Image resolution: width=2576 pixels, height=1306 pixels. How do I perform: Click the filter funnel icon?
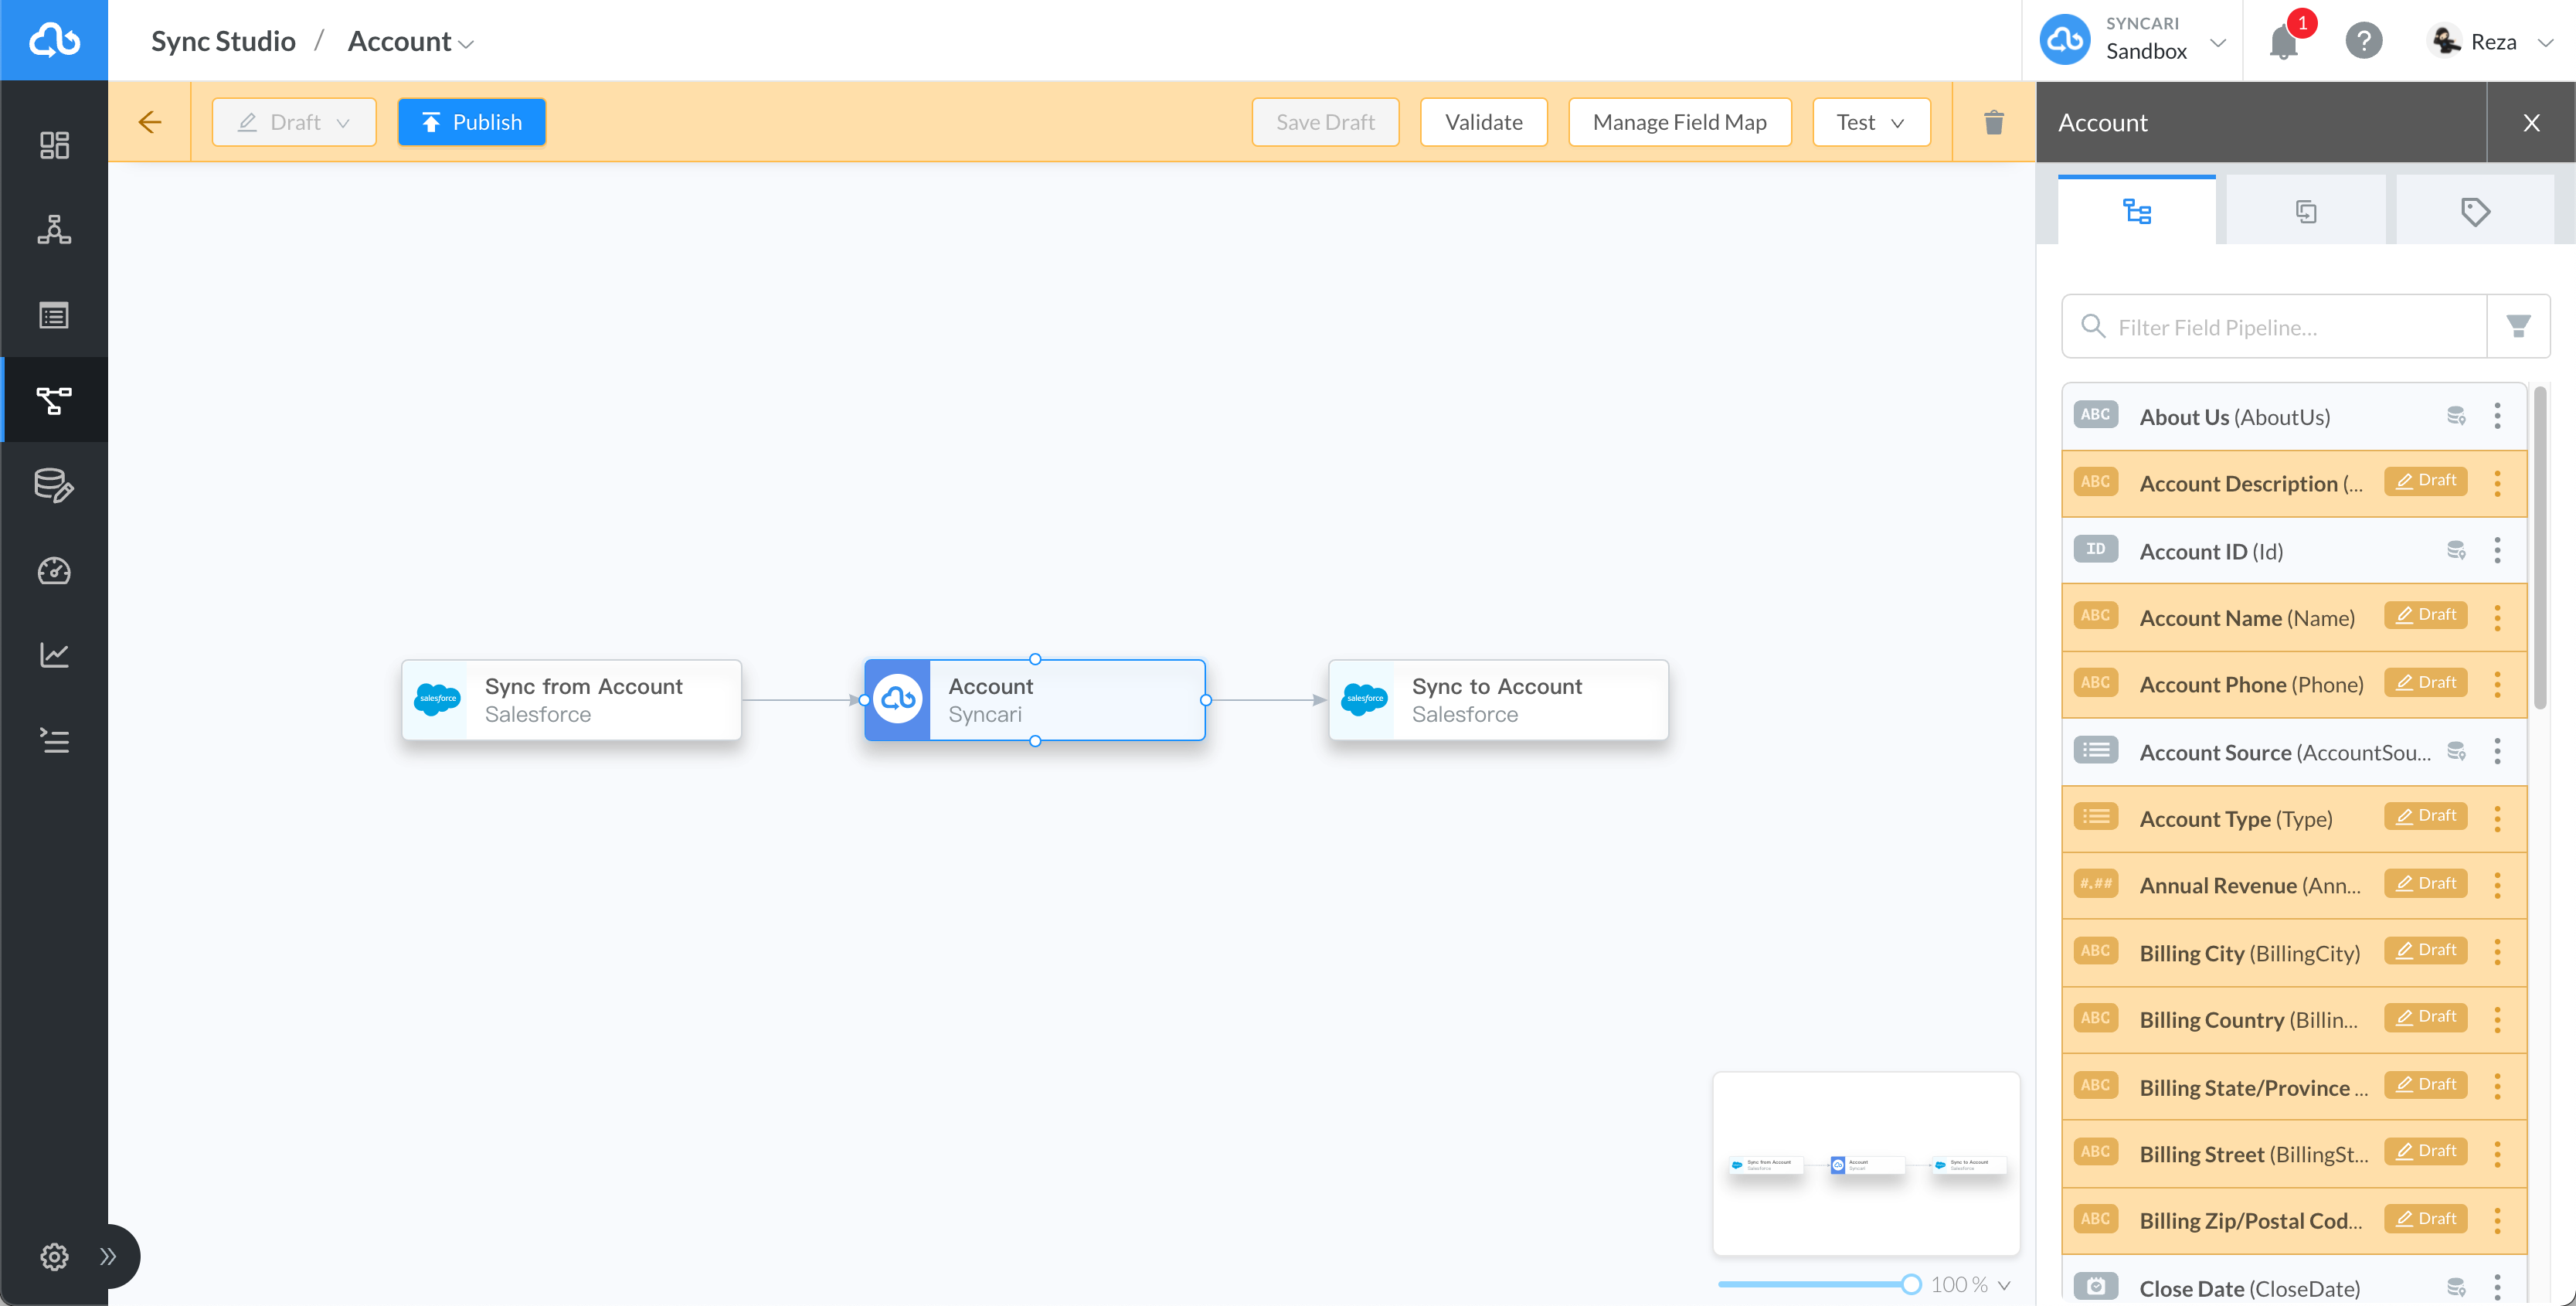2518,326
